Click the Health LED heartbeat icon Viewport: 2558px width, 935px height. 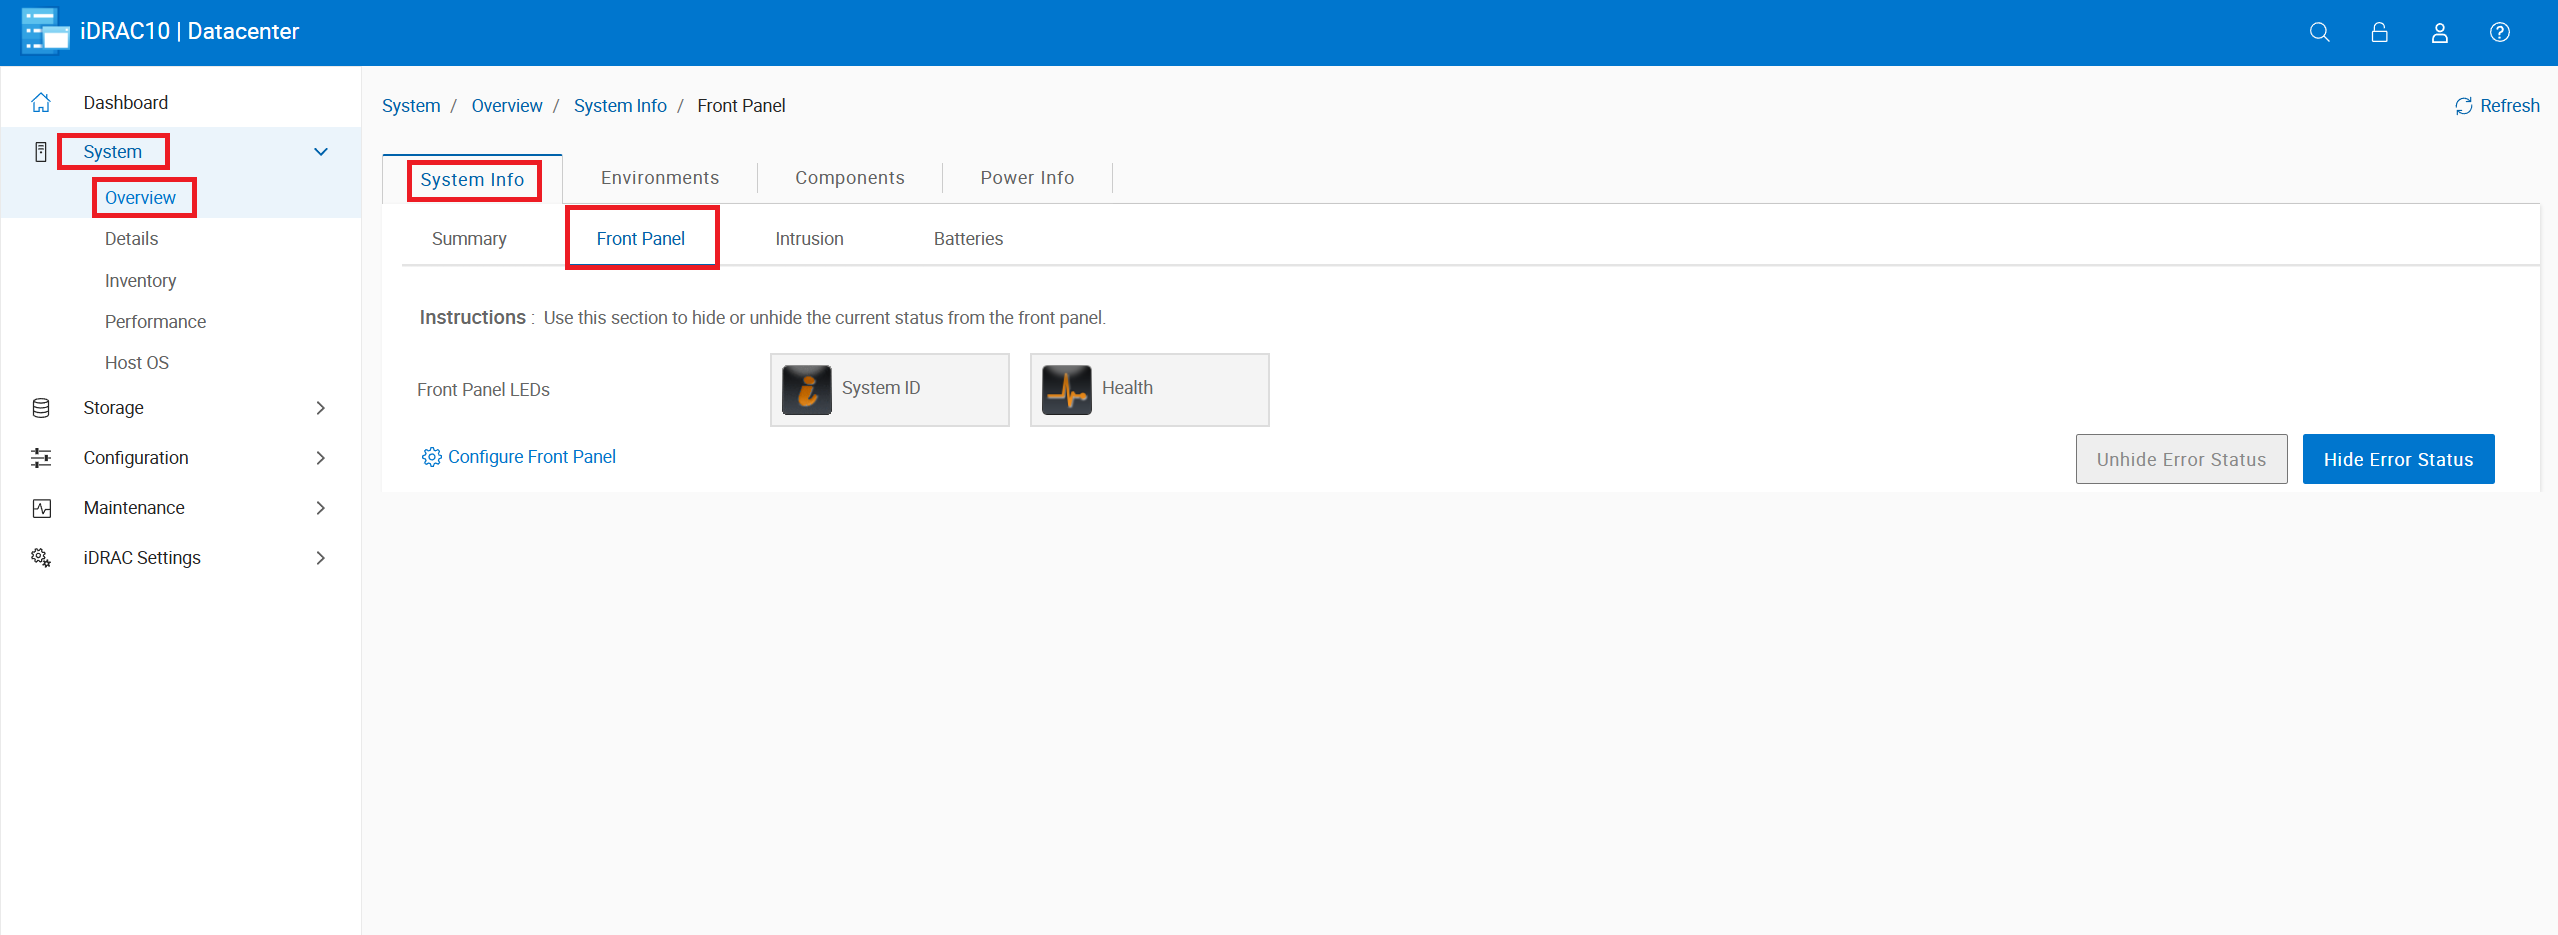tap(1067, 389)
